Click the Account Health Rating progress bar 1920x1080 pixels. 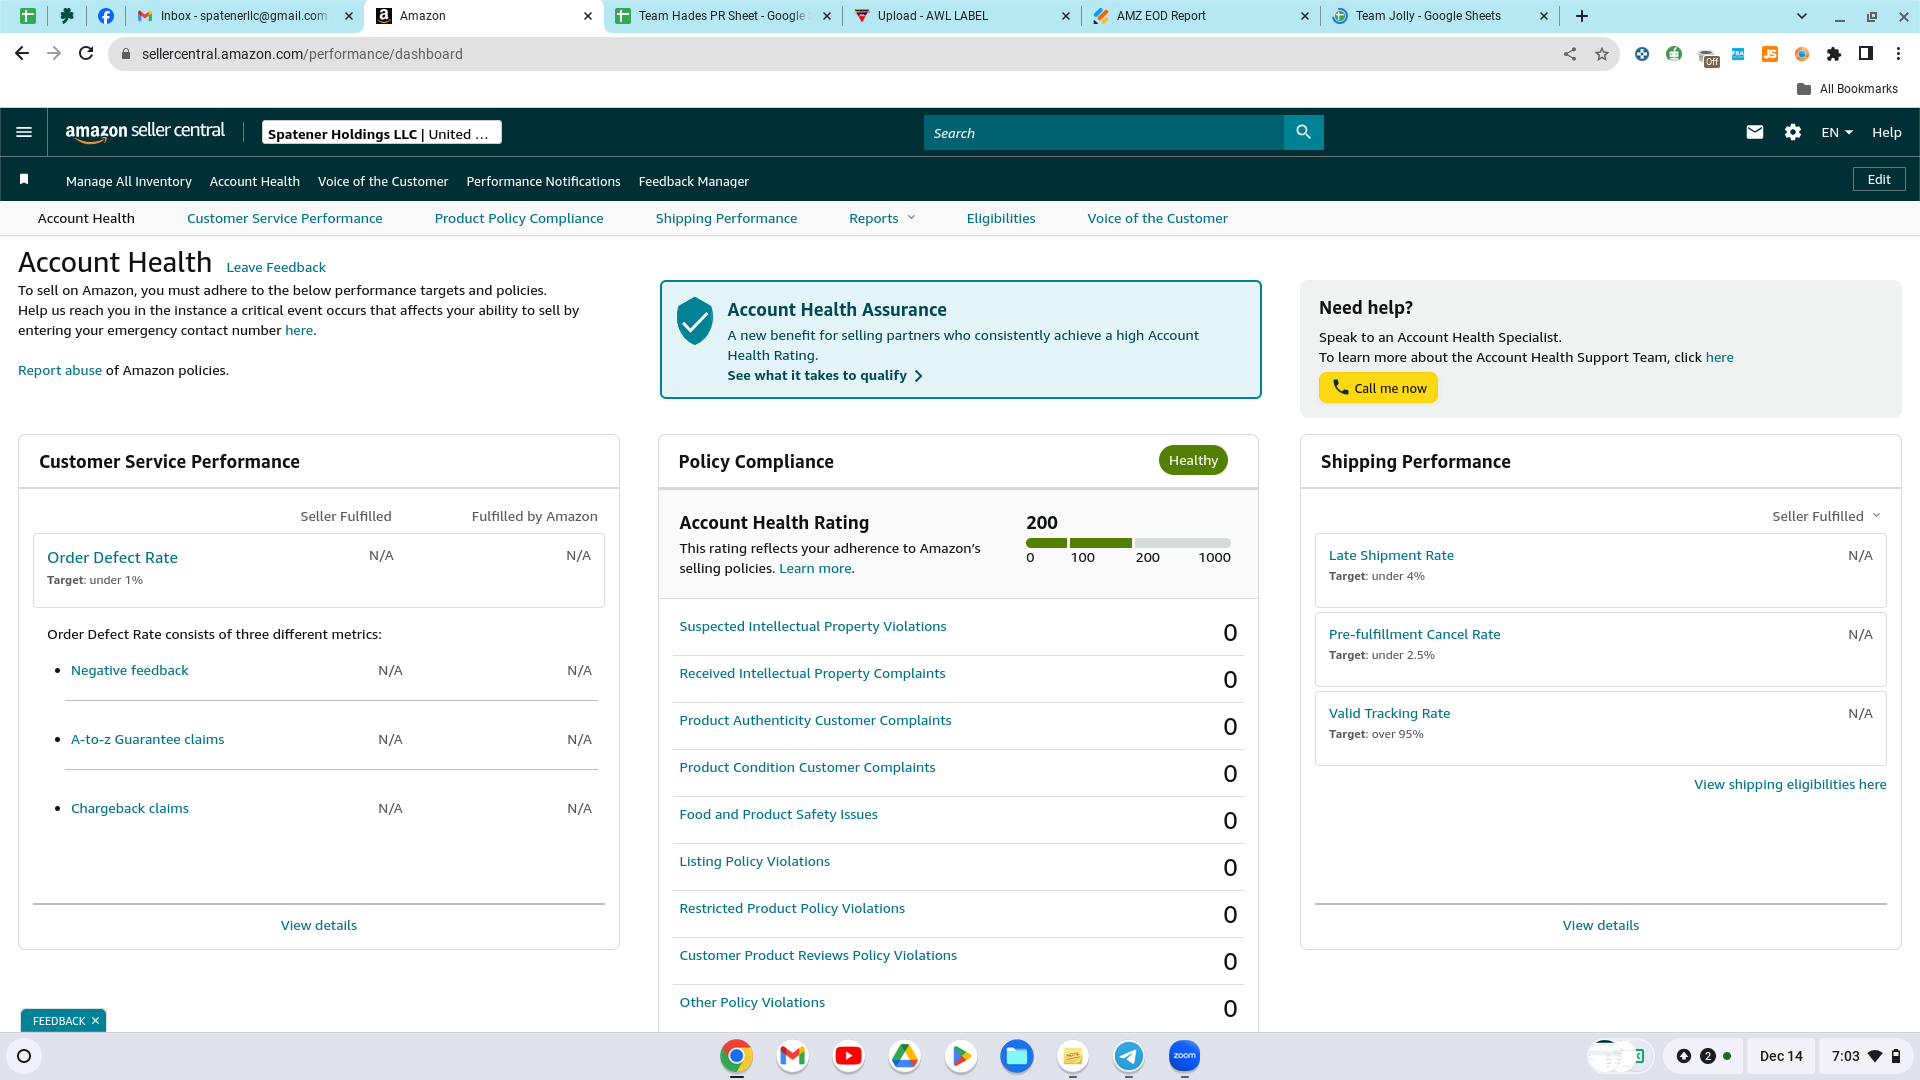1128,543
